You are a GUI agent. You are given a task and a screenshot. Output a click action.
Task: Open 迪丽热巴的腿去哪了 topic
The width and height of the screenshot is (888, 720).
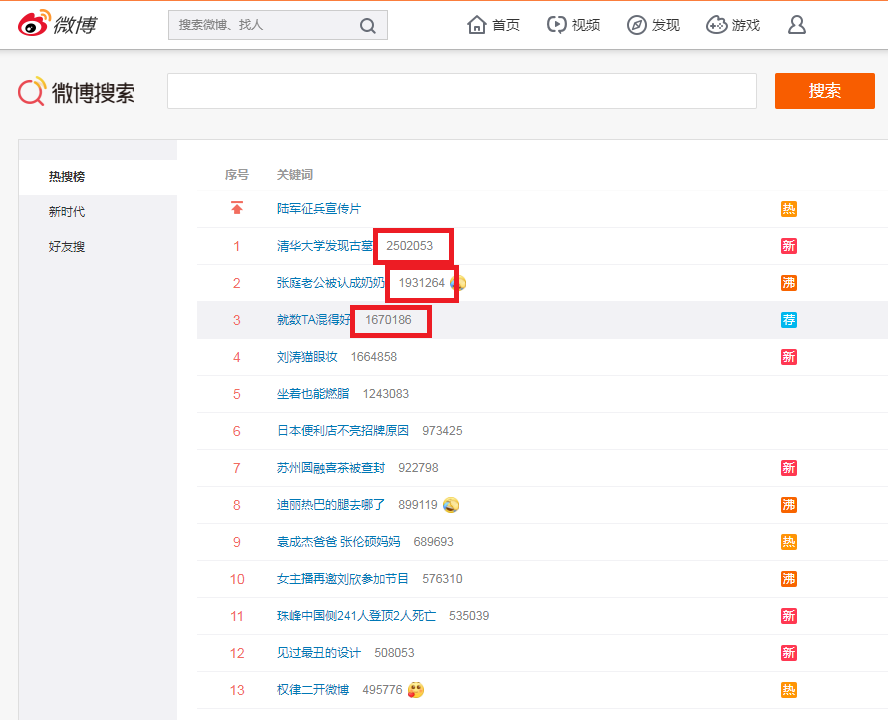tap(331, 505)
